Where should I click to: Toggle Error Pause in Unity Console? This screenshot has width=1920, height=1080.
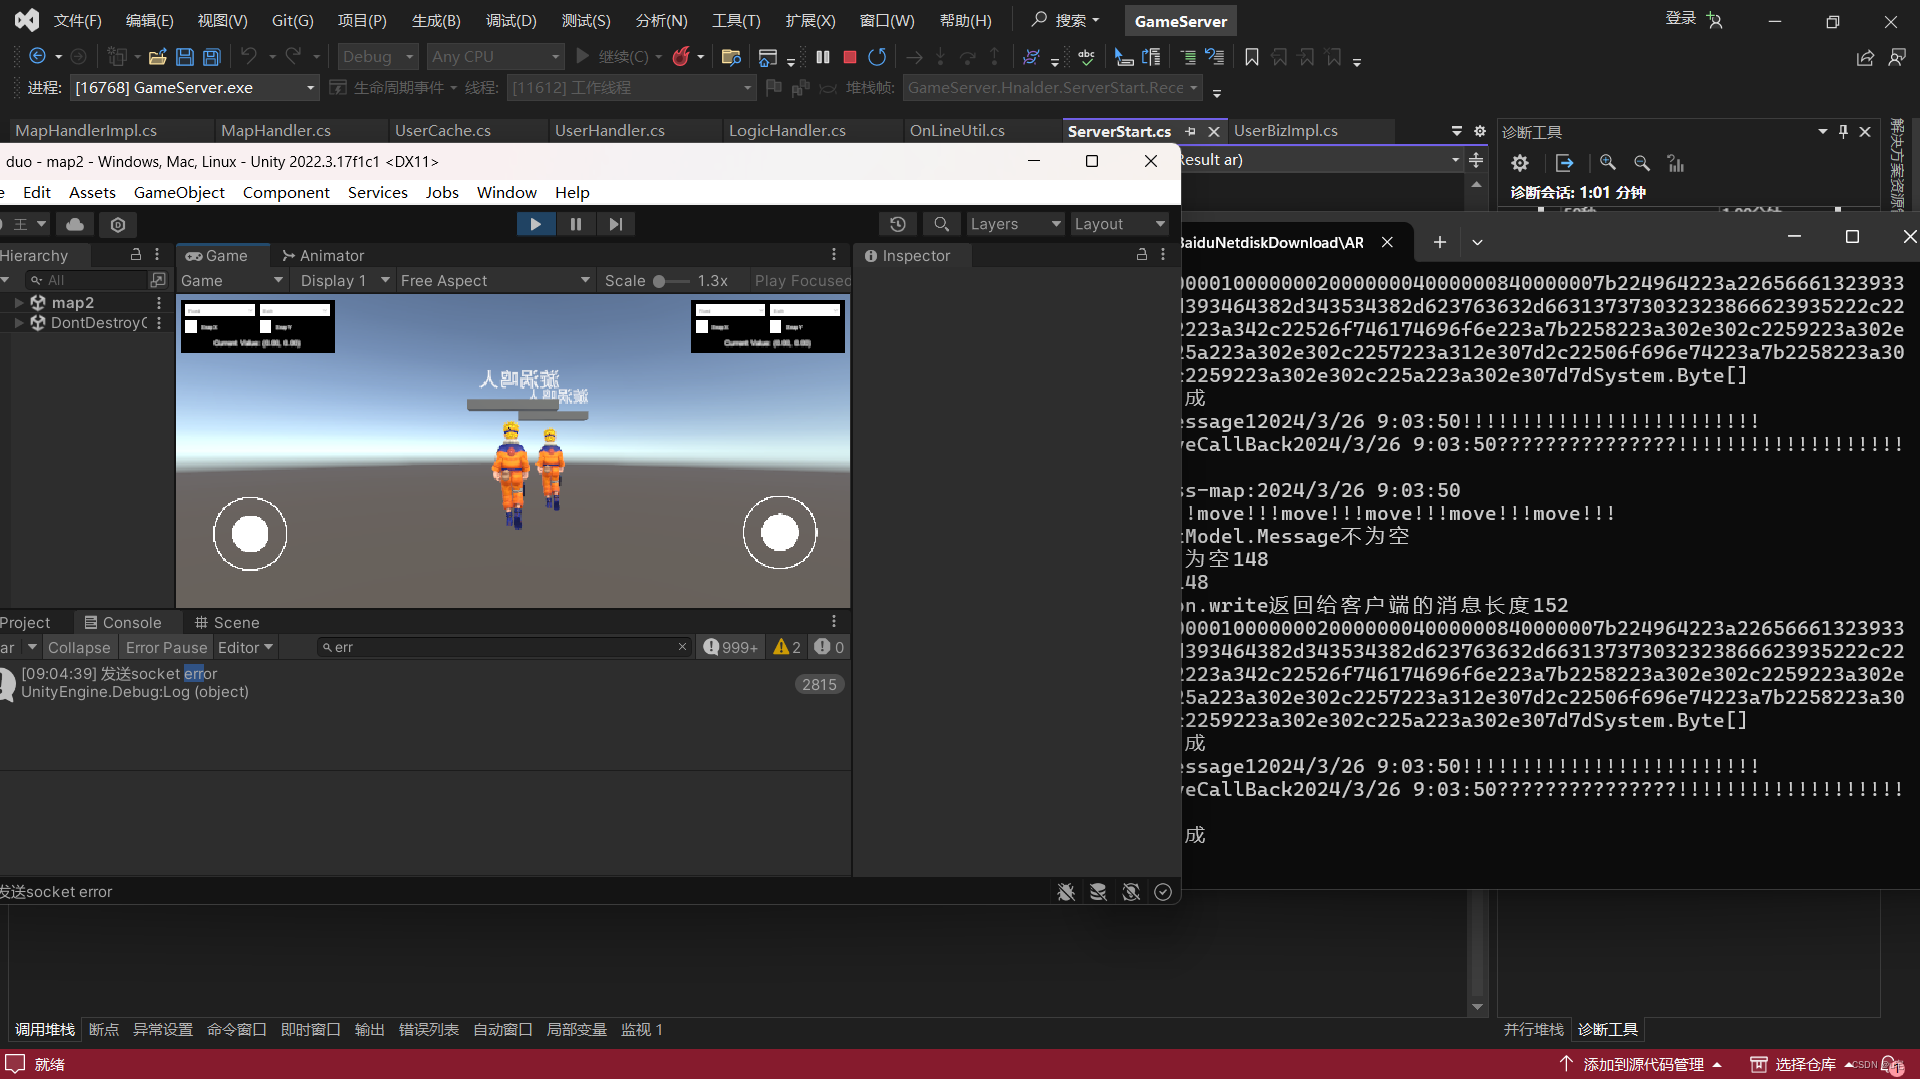click(x=166, y=647)
